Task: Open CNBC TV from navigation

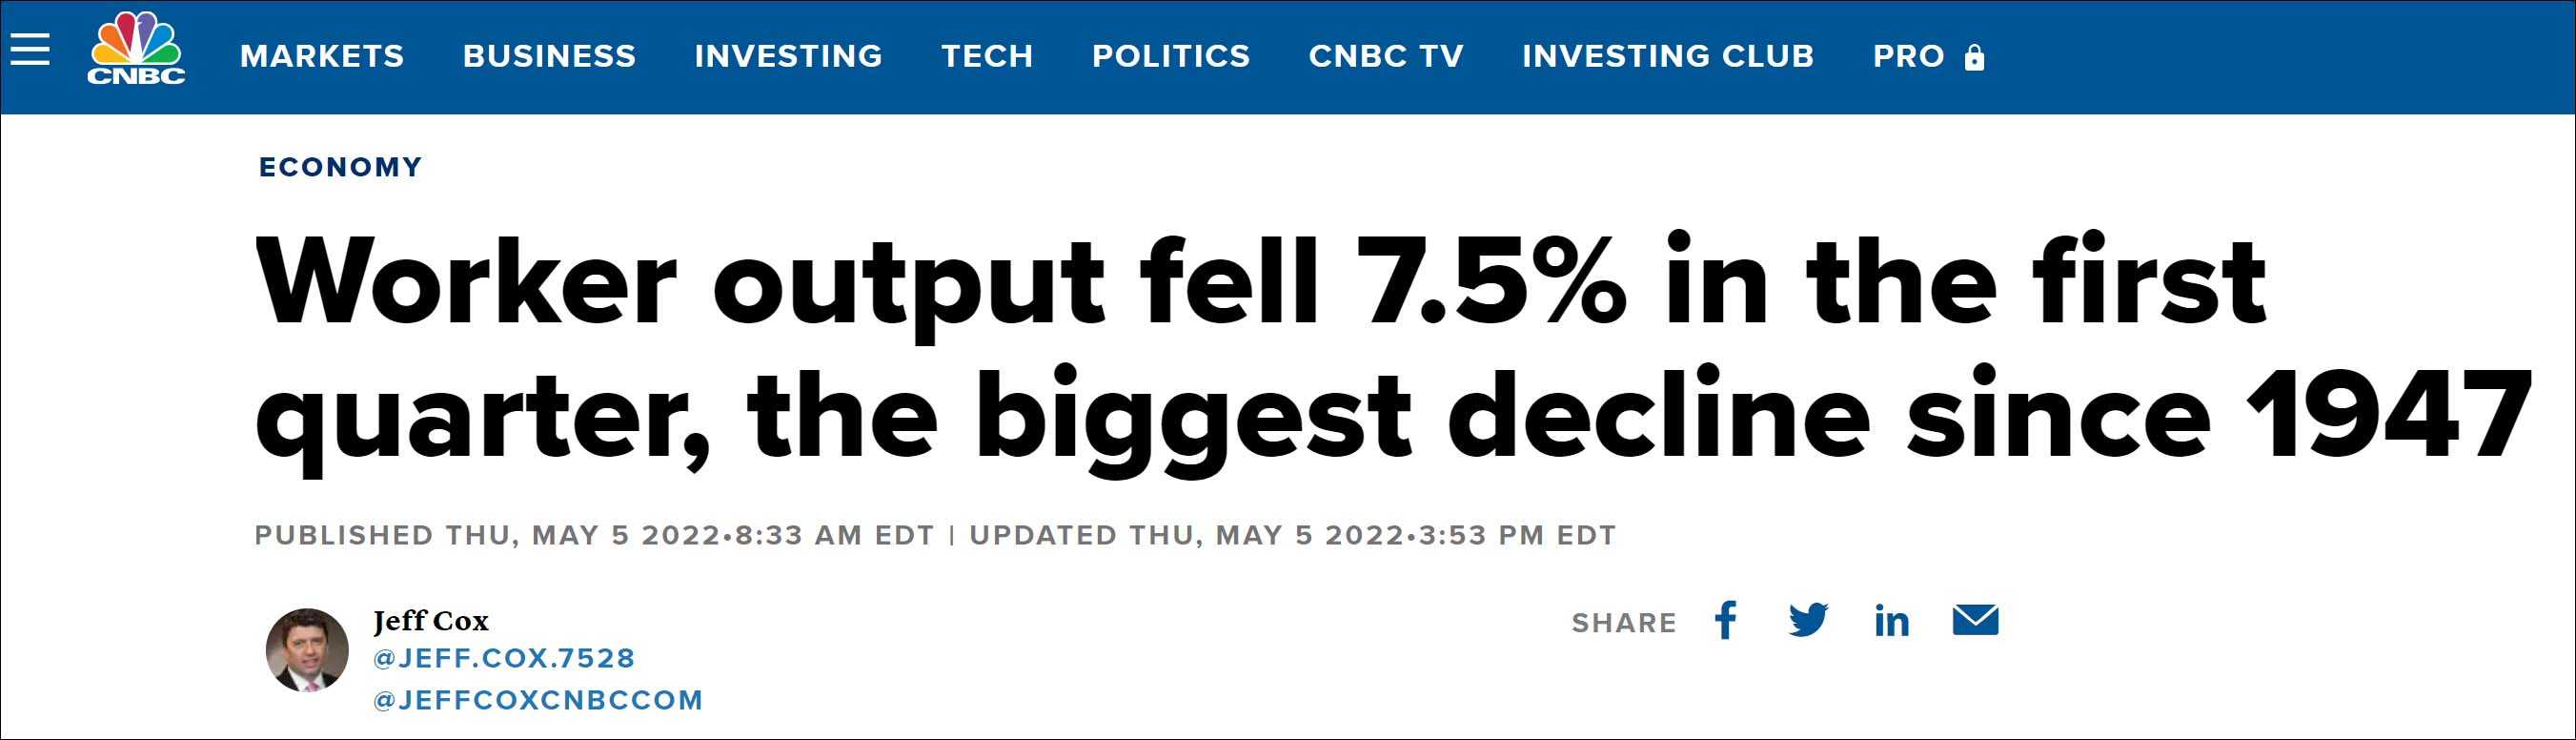Action: pos(1386,56)
